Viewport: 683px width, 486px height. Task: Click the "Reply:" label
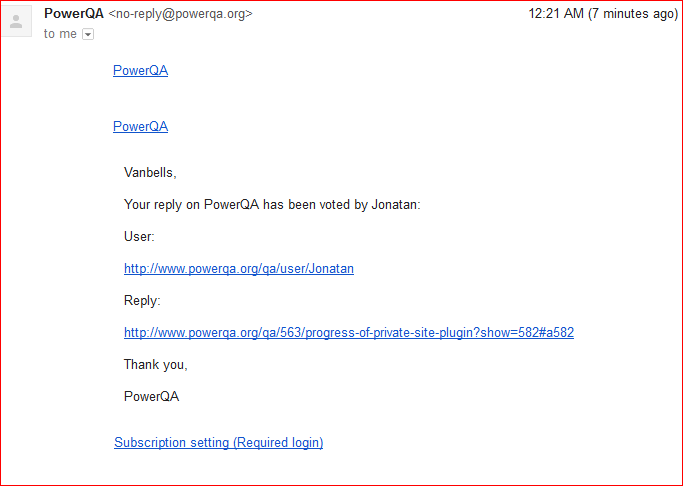[142, 300]
